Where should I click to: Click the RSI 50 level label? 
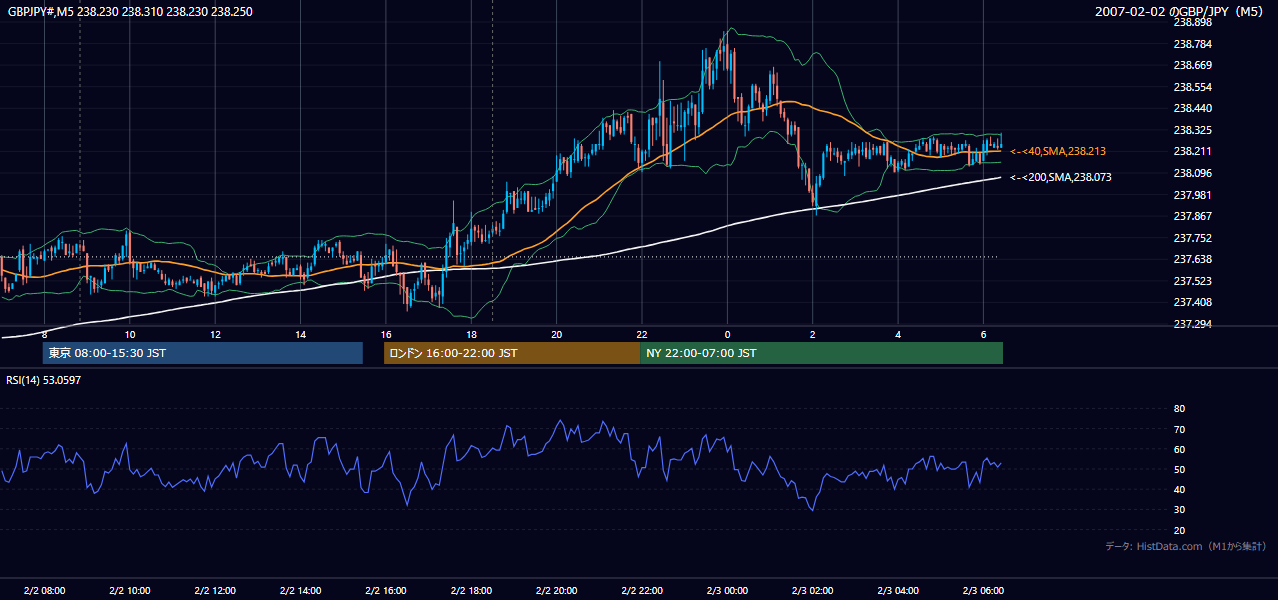point(1179,469)
